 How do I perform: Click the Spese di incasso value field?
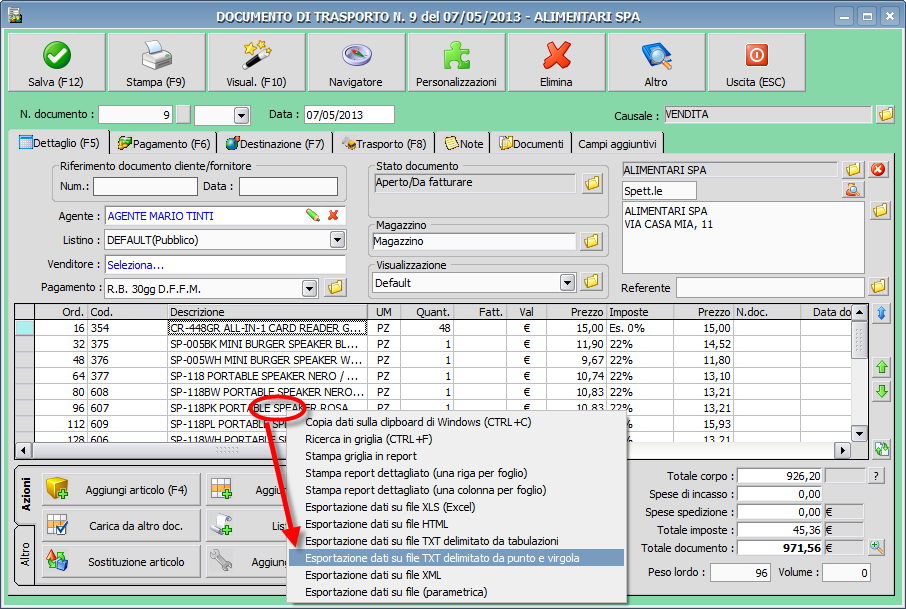point(779,494)
